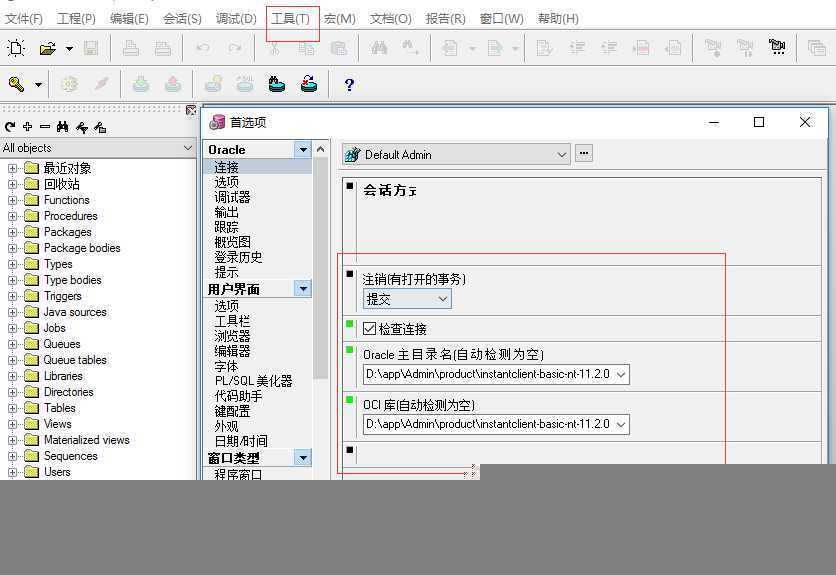Open the 工具(T) menu
The height and width of the screenshot is (575, 836).
click(290, 19)
